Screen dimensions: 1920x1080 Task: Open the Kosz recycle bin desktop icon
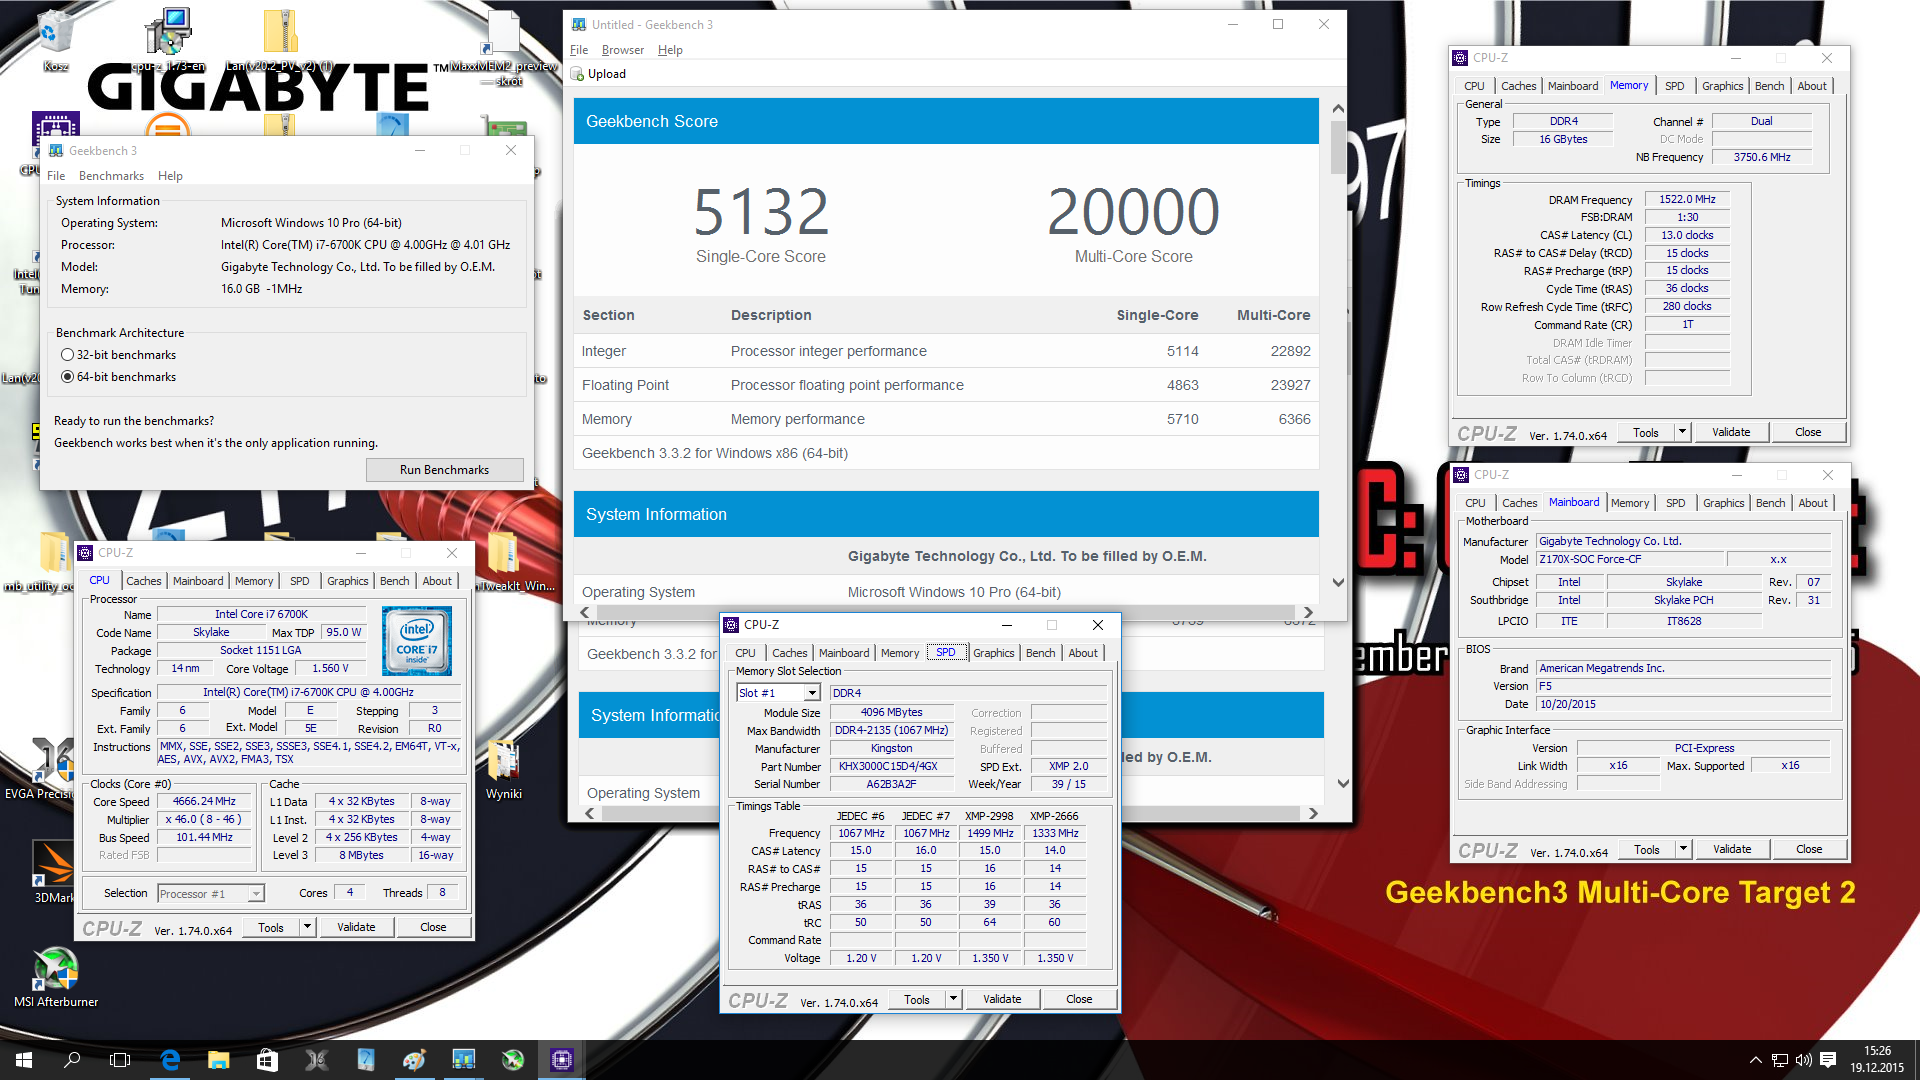[x=55, y=38]
